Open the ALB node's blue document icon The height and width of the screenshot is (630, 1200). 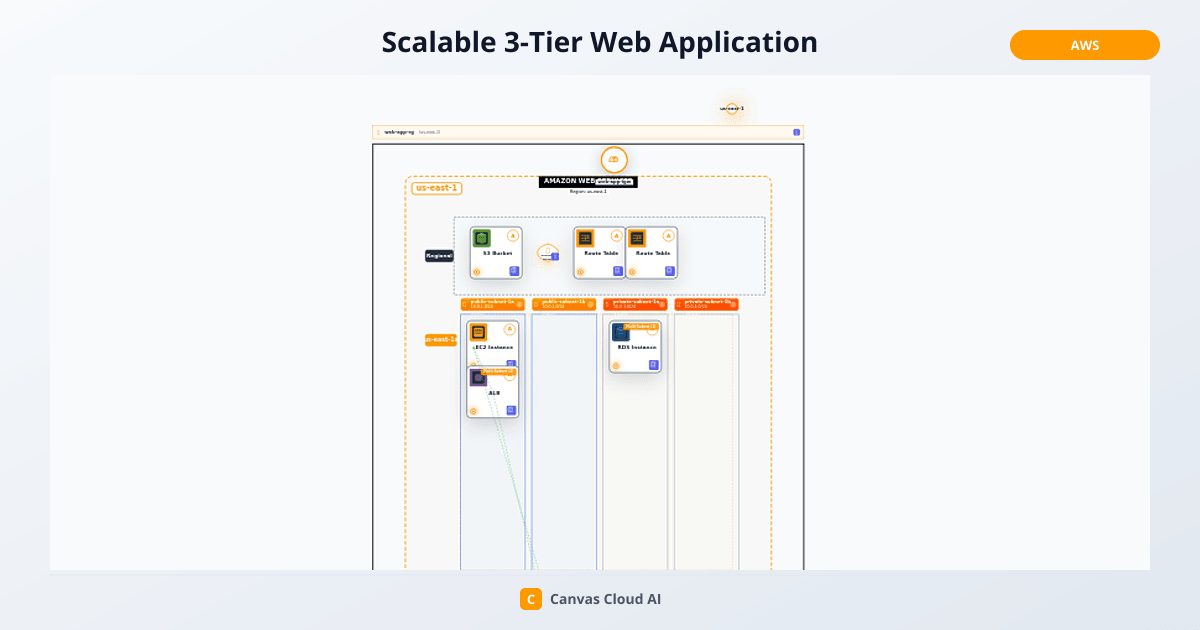(x=511, y=410)
